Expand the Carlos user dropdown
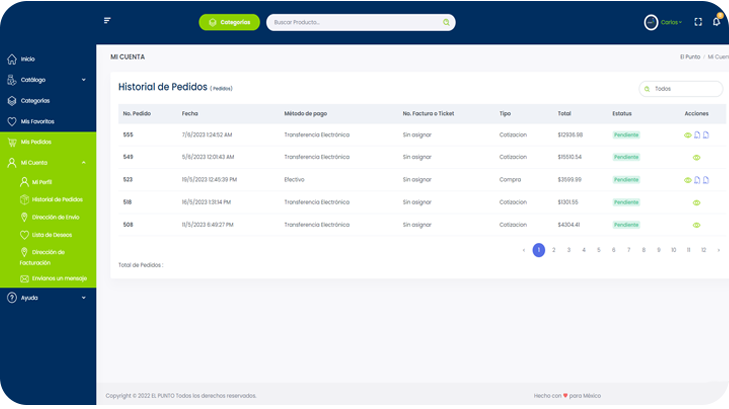 [x=671, y=22]
